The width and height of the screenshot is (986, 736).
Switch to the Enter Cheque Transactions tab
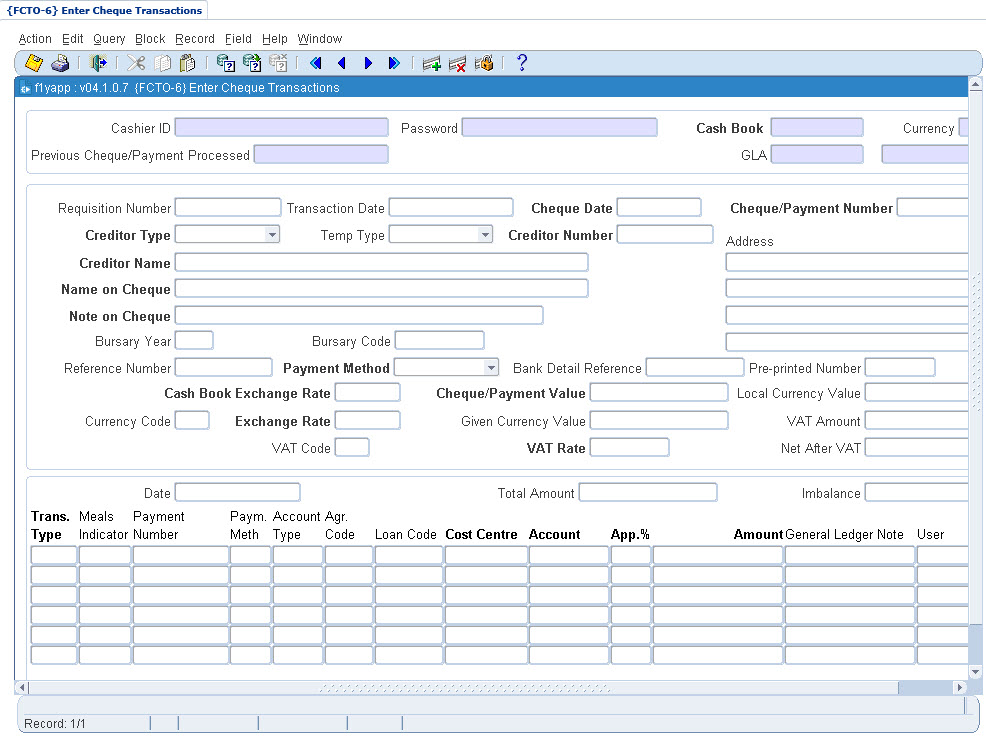105,10
